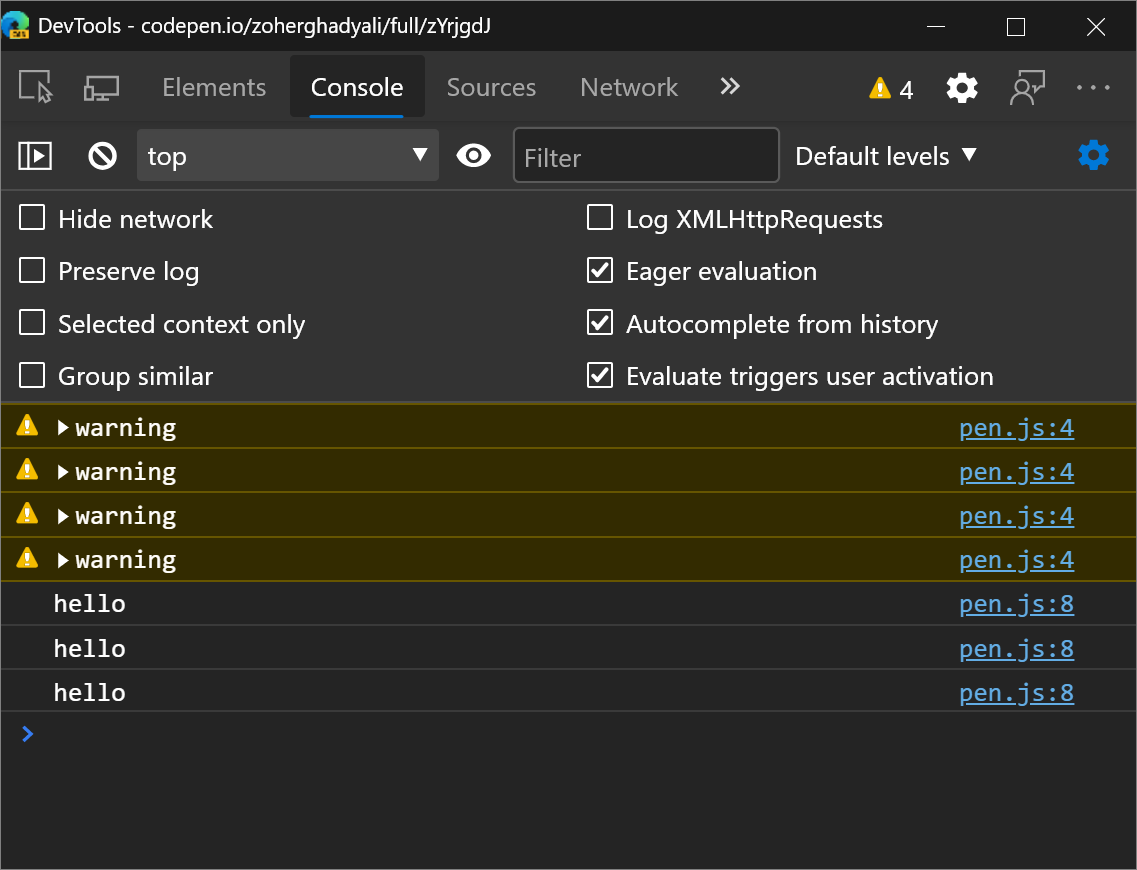The height and width of the screenshot is (870, 1137).
Task: Check the Log XMLHttpRequests option
Action: click(x=600, y=218)
